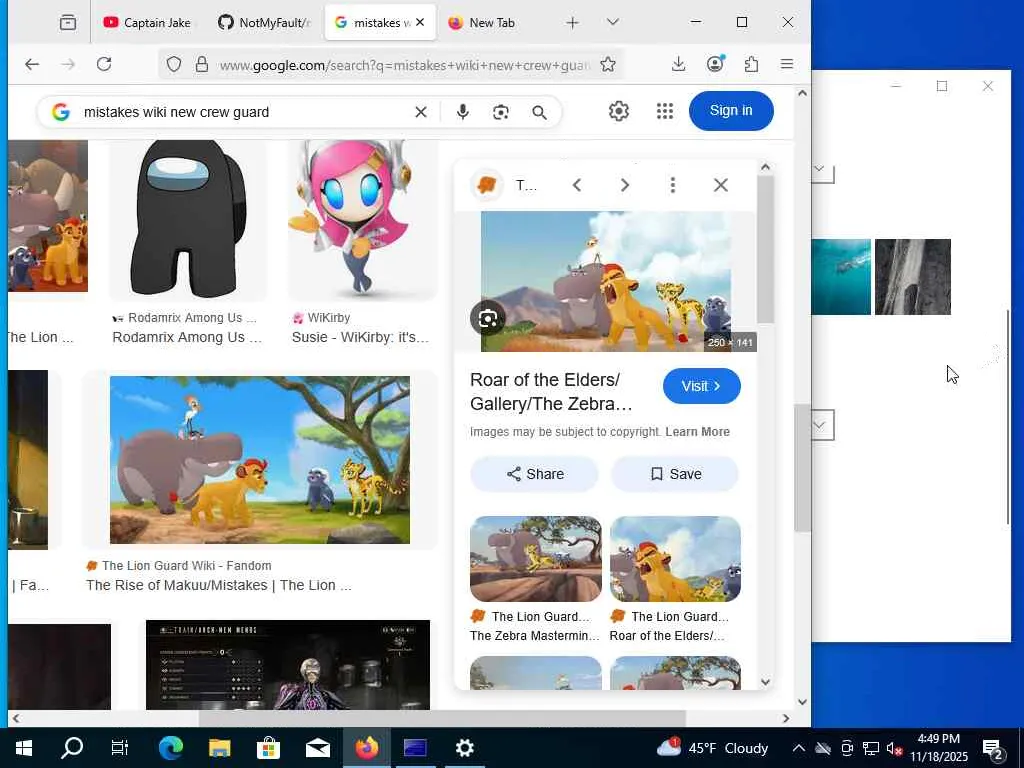This screenshot has height=768, width=1024.
Task: Click the tracking protection shield icon
Action: pos(174,64)
